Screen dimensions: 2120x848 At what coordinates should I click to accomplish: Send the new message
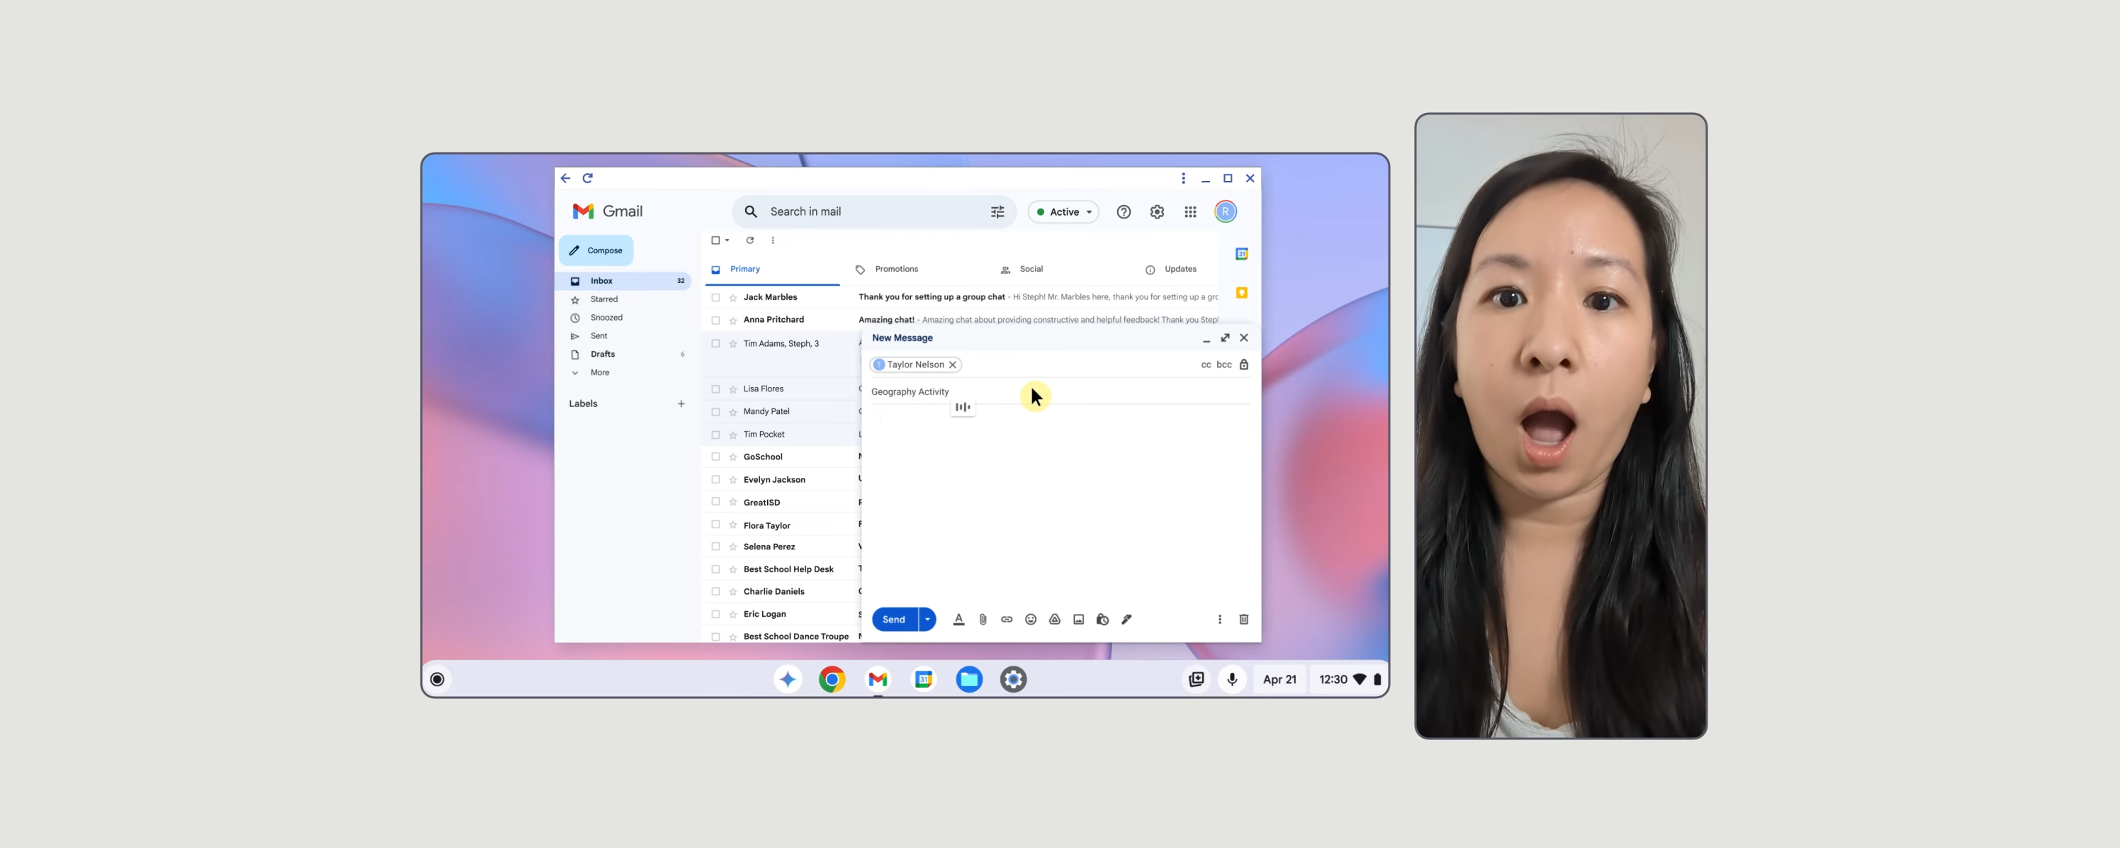pyautogui.click(x=894, y=620)
